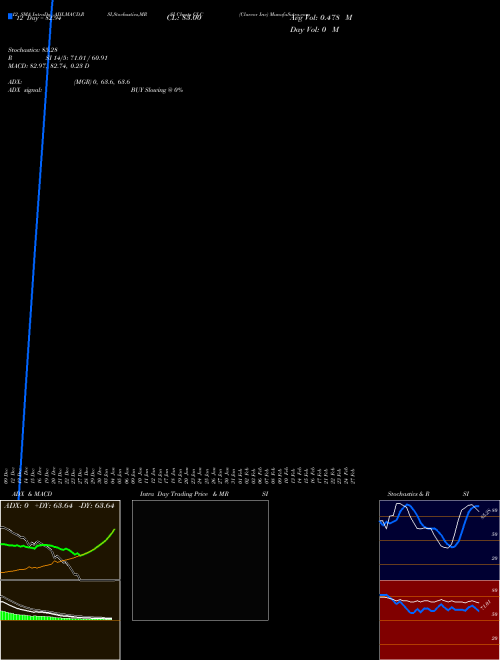This screenshot has height=660, width=500.
Task: Click the 'Day Vol: 0 M' value
Action: coord(314,30)
